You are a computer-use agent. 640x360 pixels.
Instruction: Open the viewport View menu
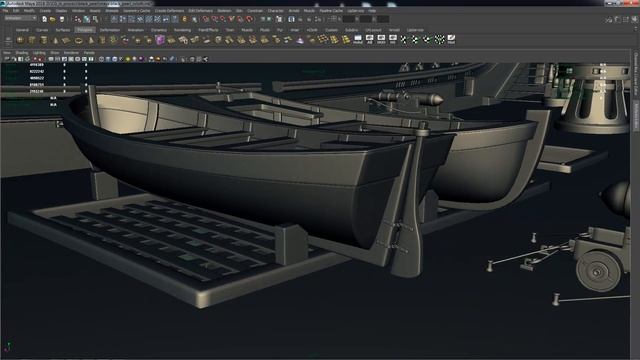click(x=7, y=53)
